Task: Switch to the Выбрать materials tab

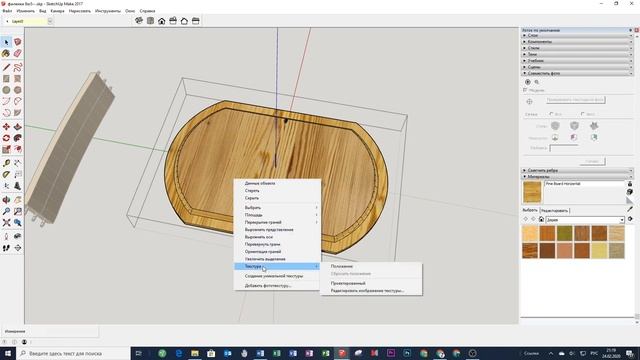Action: pyautogui.click(x=530, y=210)
